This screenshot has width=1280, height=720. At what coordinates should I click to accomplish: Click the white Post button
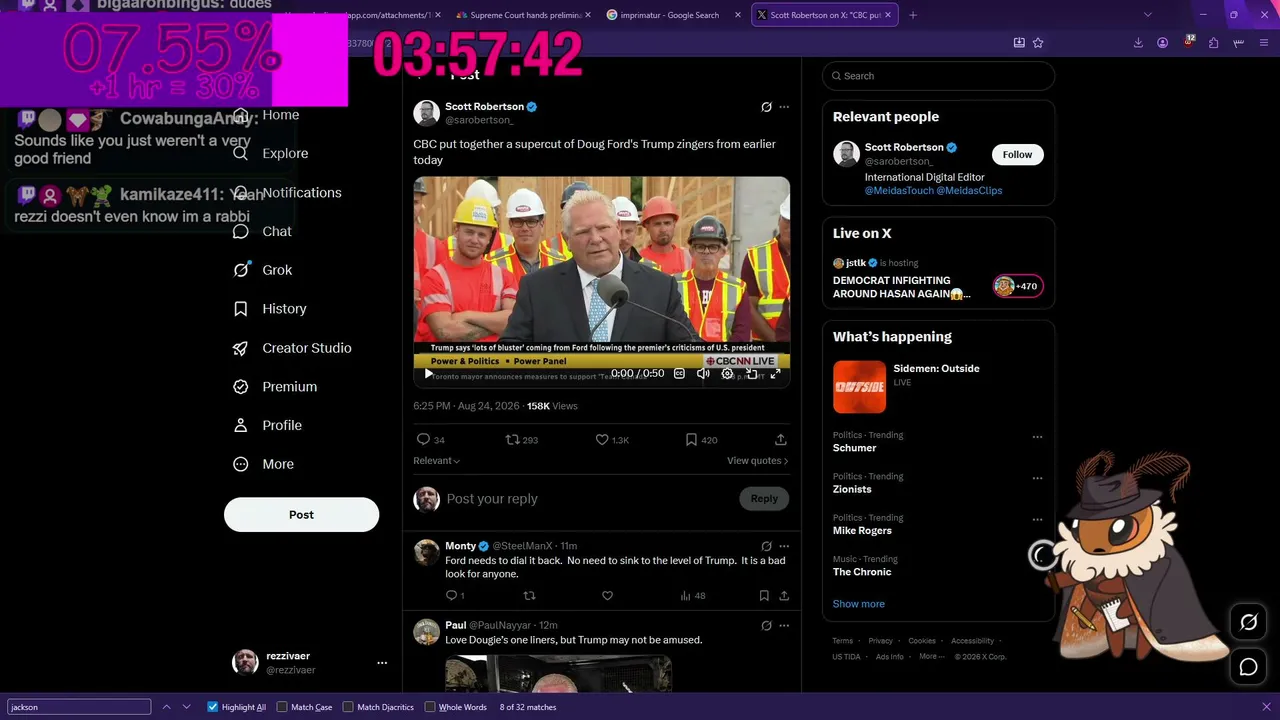(301, 515)
